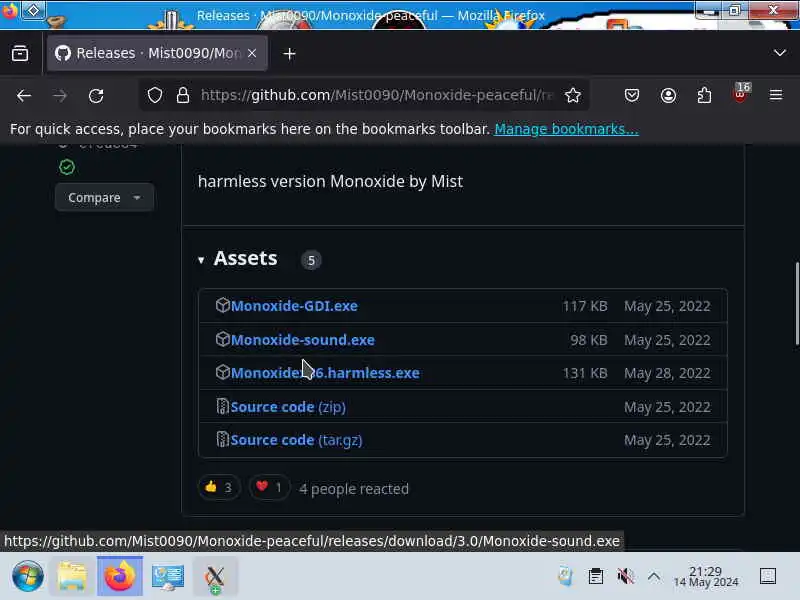
Task: Click the page vertical scrollbar
Action: coord(796,304)
